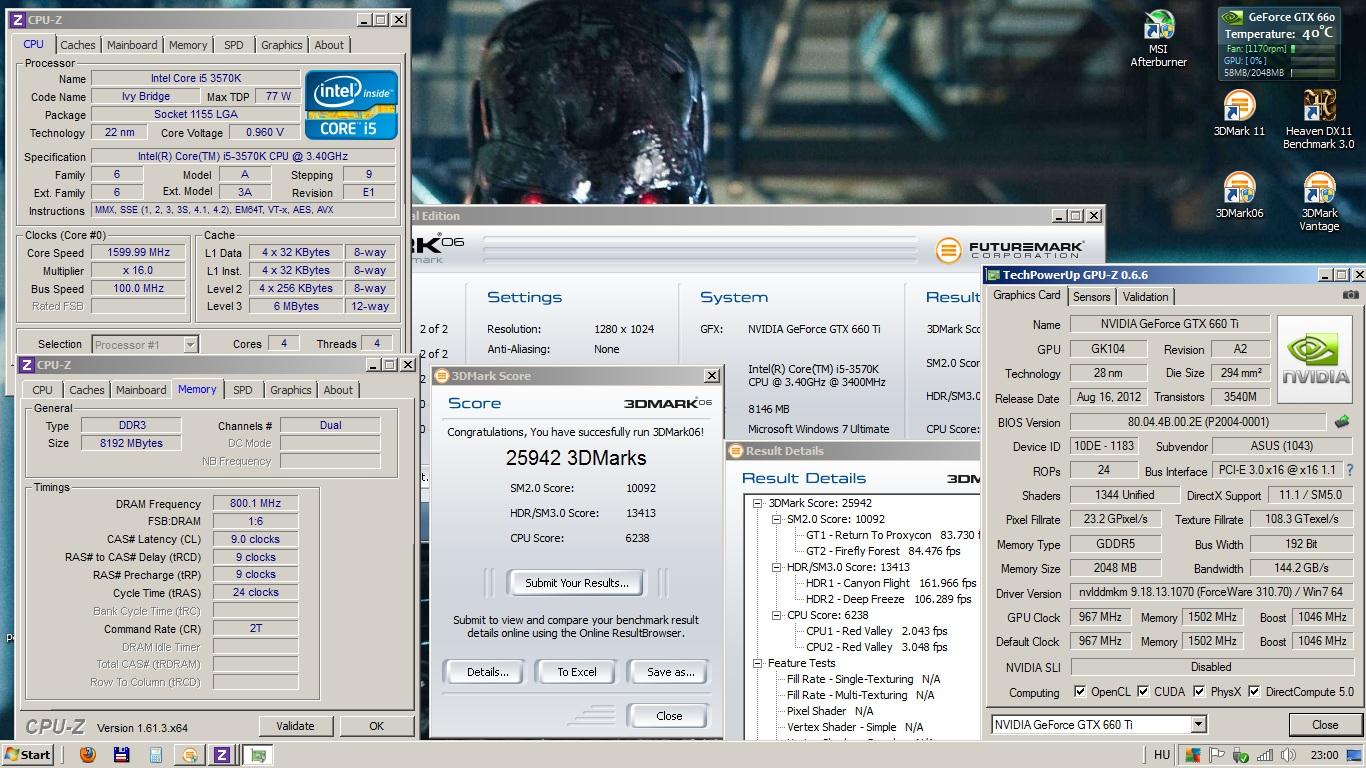Image resolution: width=1366 pixels, height=768 pixels.
Task: Click the Show Desktop icon by the clock
Action: [1356, 755]
